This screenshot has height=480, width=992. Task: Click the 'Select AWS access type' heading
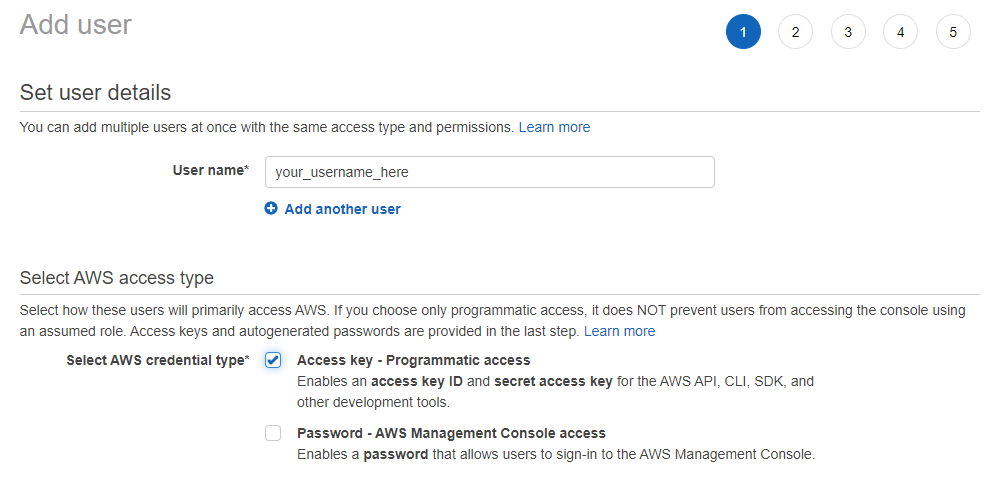(116, 277)
